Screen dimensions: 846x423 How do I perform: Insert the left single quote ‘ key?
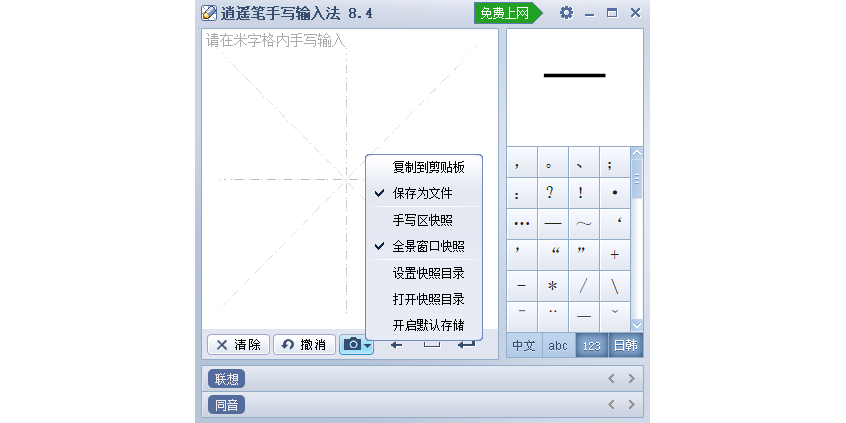615,224
